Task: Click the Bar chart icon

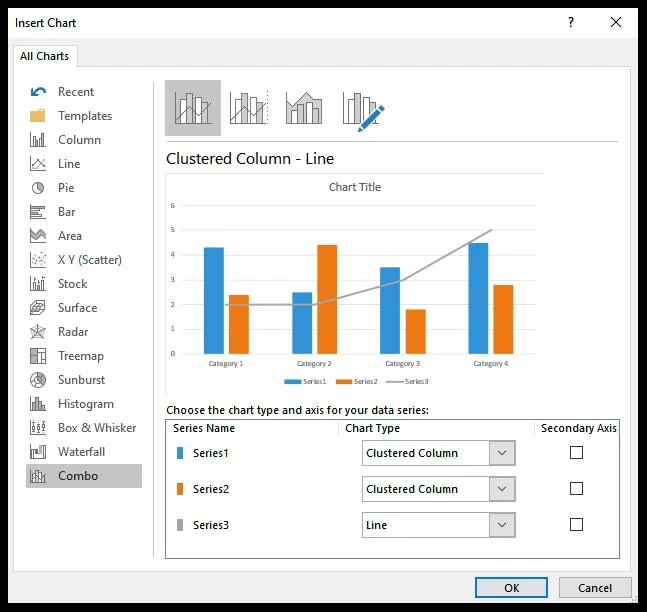Action: [38, 212]
